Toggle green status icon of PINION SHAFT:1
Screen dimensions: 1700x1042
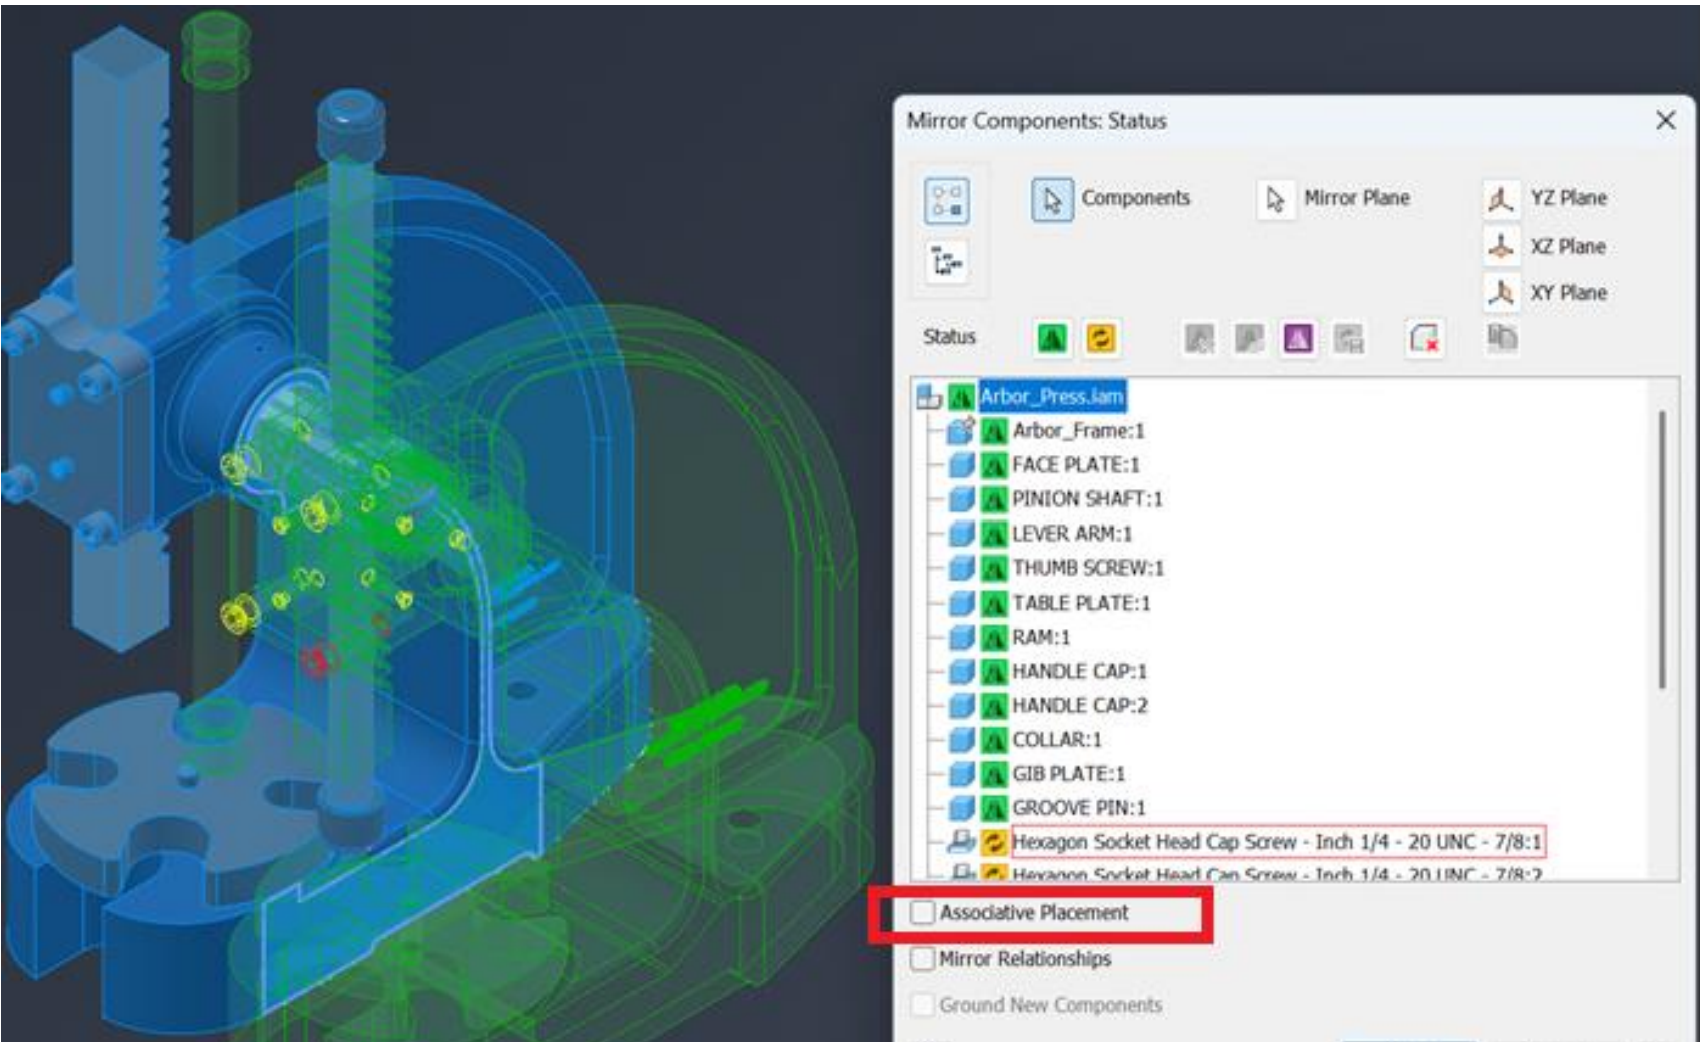tap(994, 499)
